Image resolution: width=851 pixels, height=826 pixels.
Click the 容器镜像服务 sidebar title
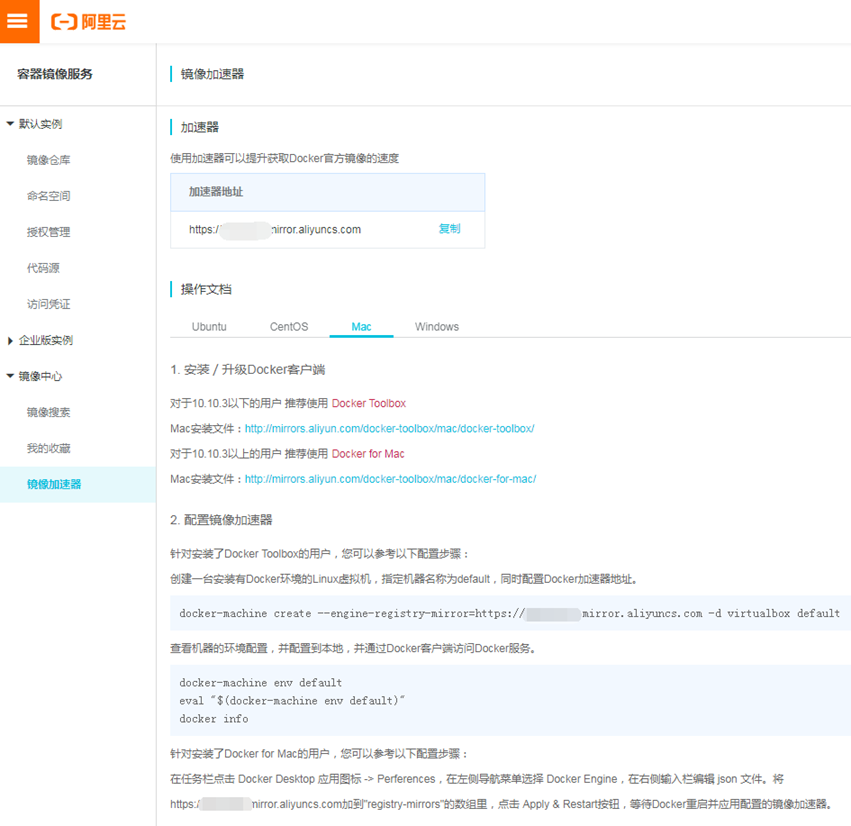[x=55, y=74]
